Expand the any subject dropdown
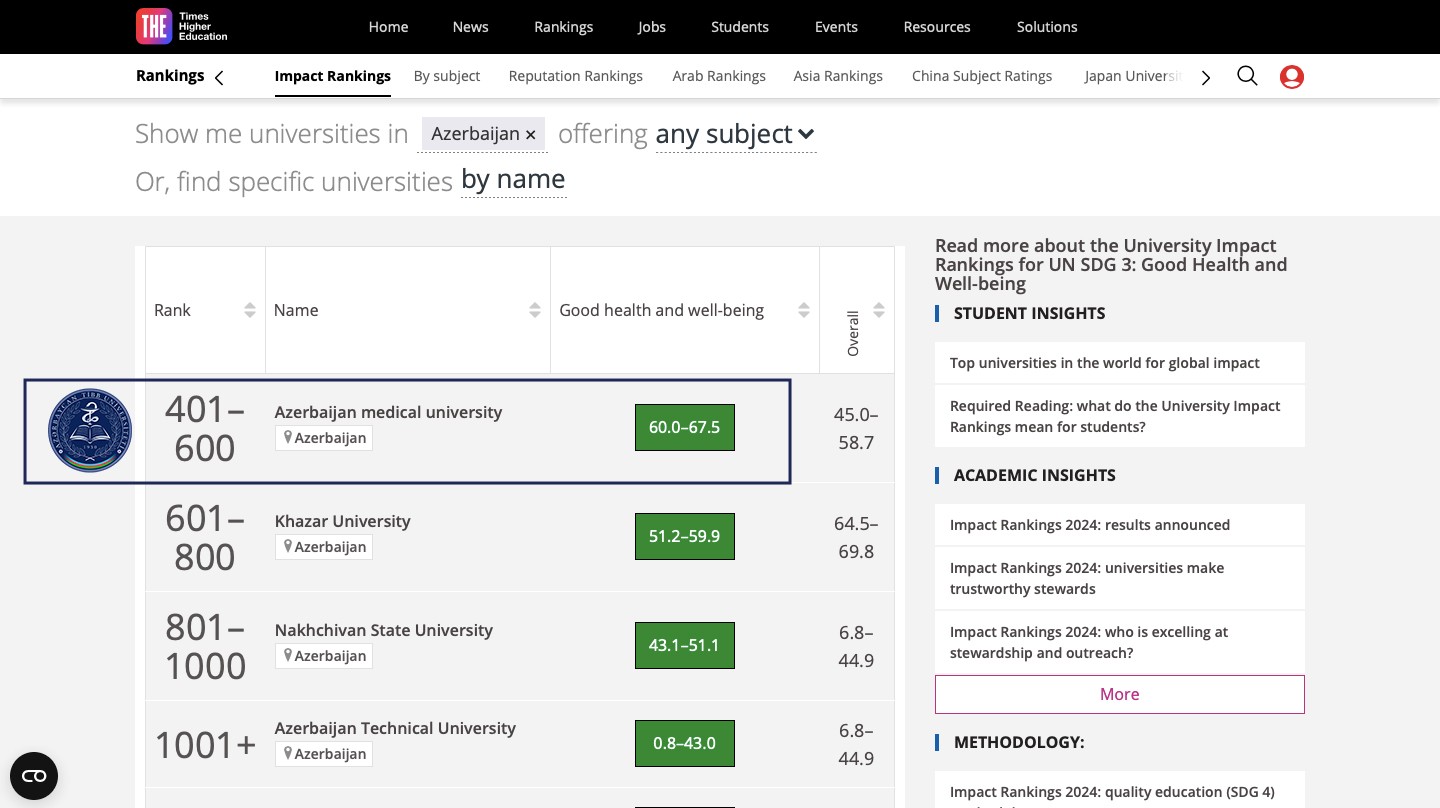Screen dimensions: 1440x808 click(735, 134)
